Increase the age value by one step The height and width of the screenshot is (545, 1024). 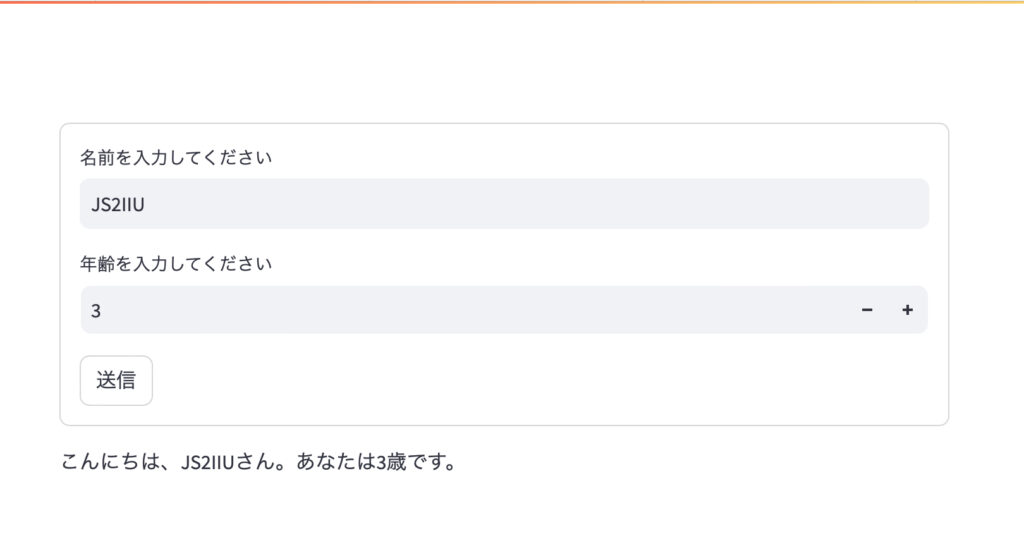[907, 310]
